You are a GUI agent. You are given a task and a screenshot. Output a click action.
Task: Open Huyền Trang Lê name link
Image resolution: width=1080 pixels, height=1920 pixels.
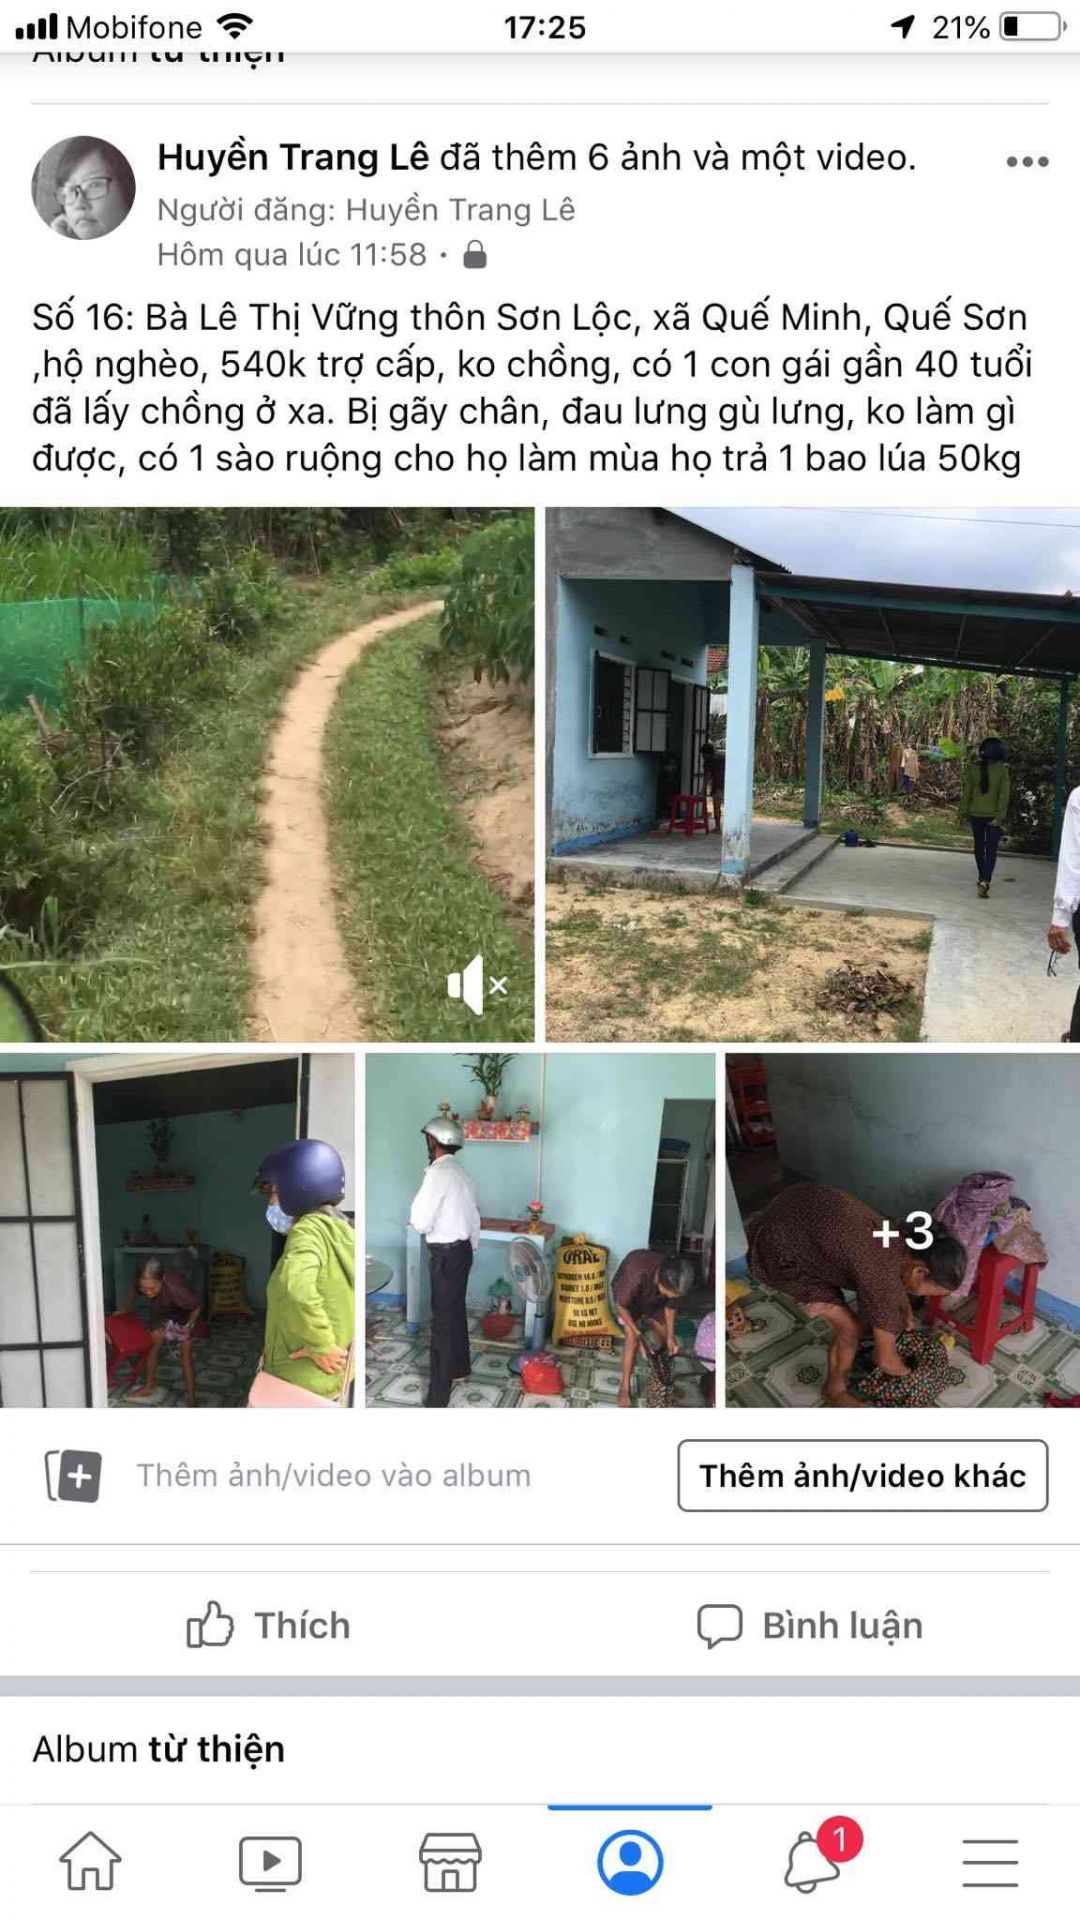[x=293, y=157]
